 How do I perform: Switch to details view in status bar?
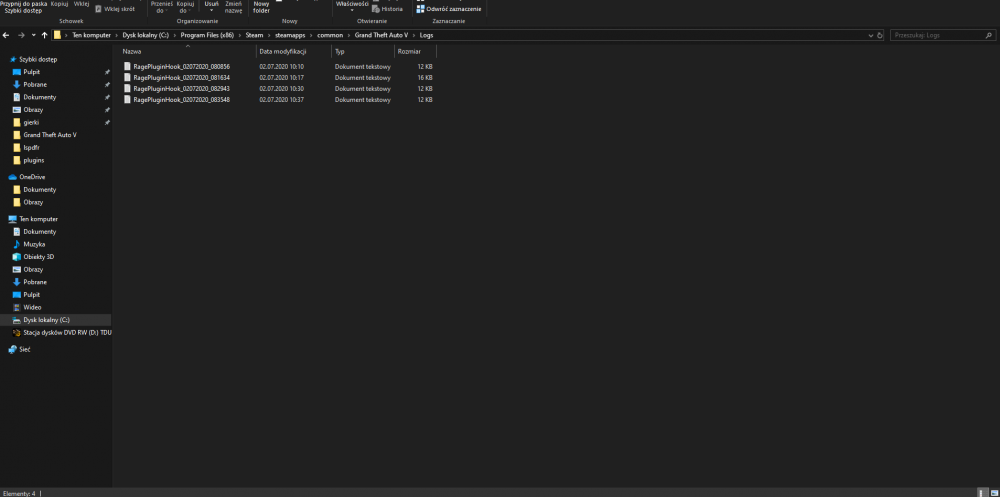(981, 493)
